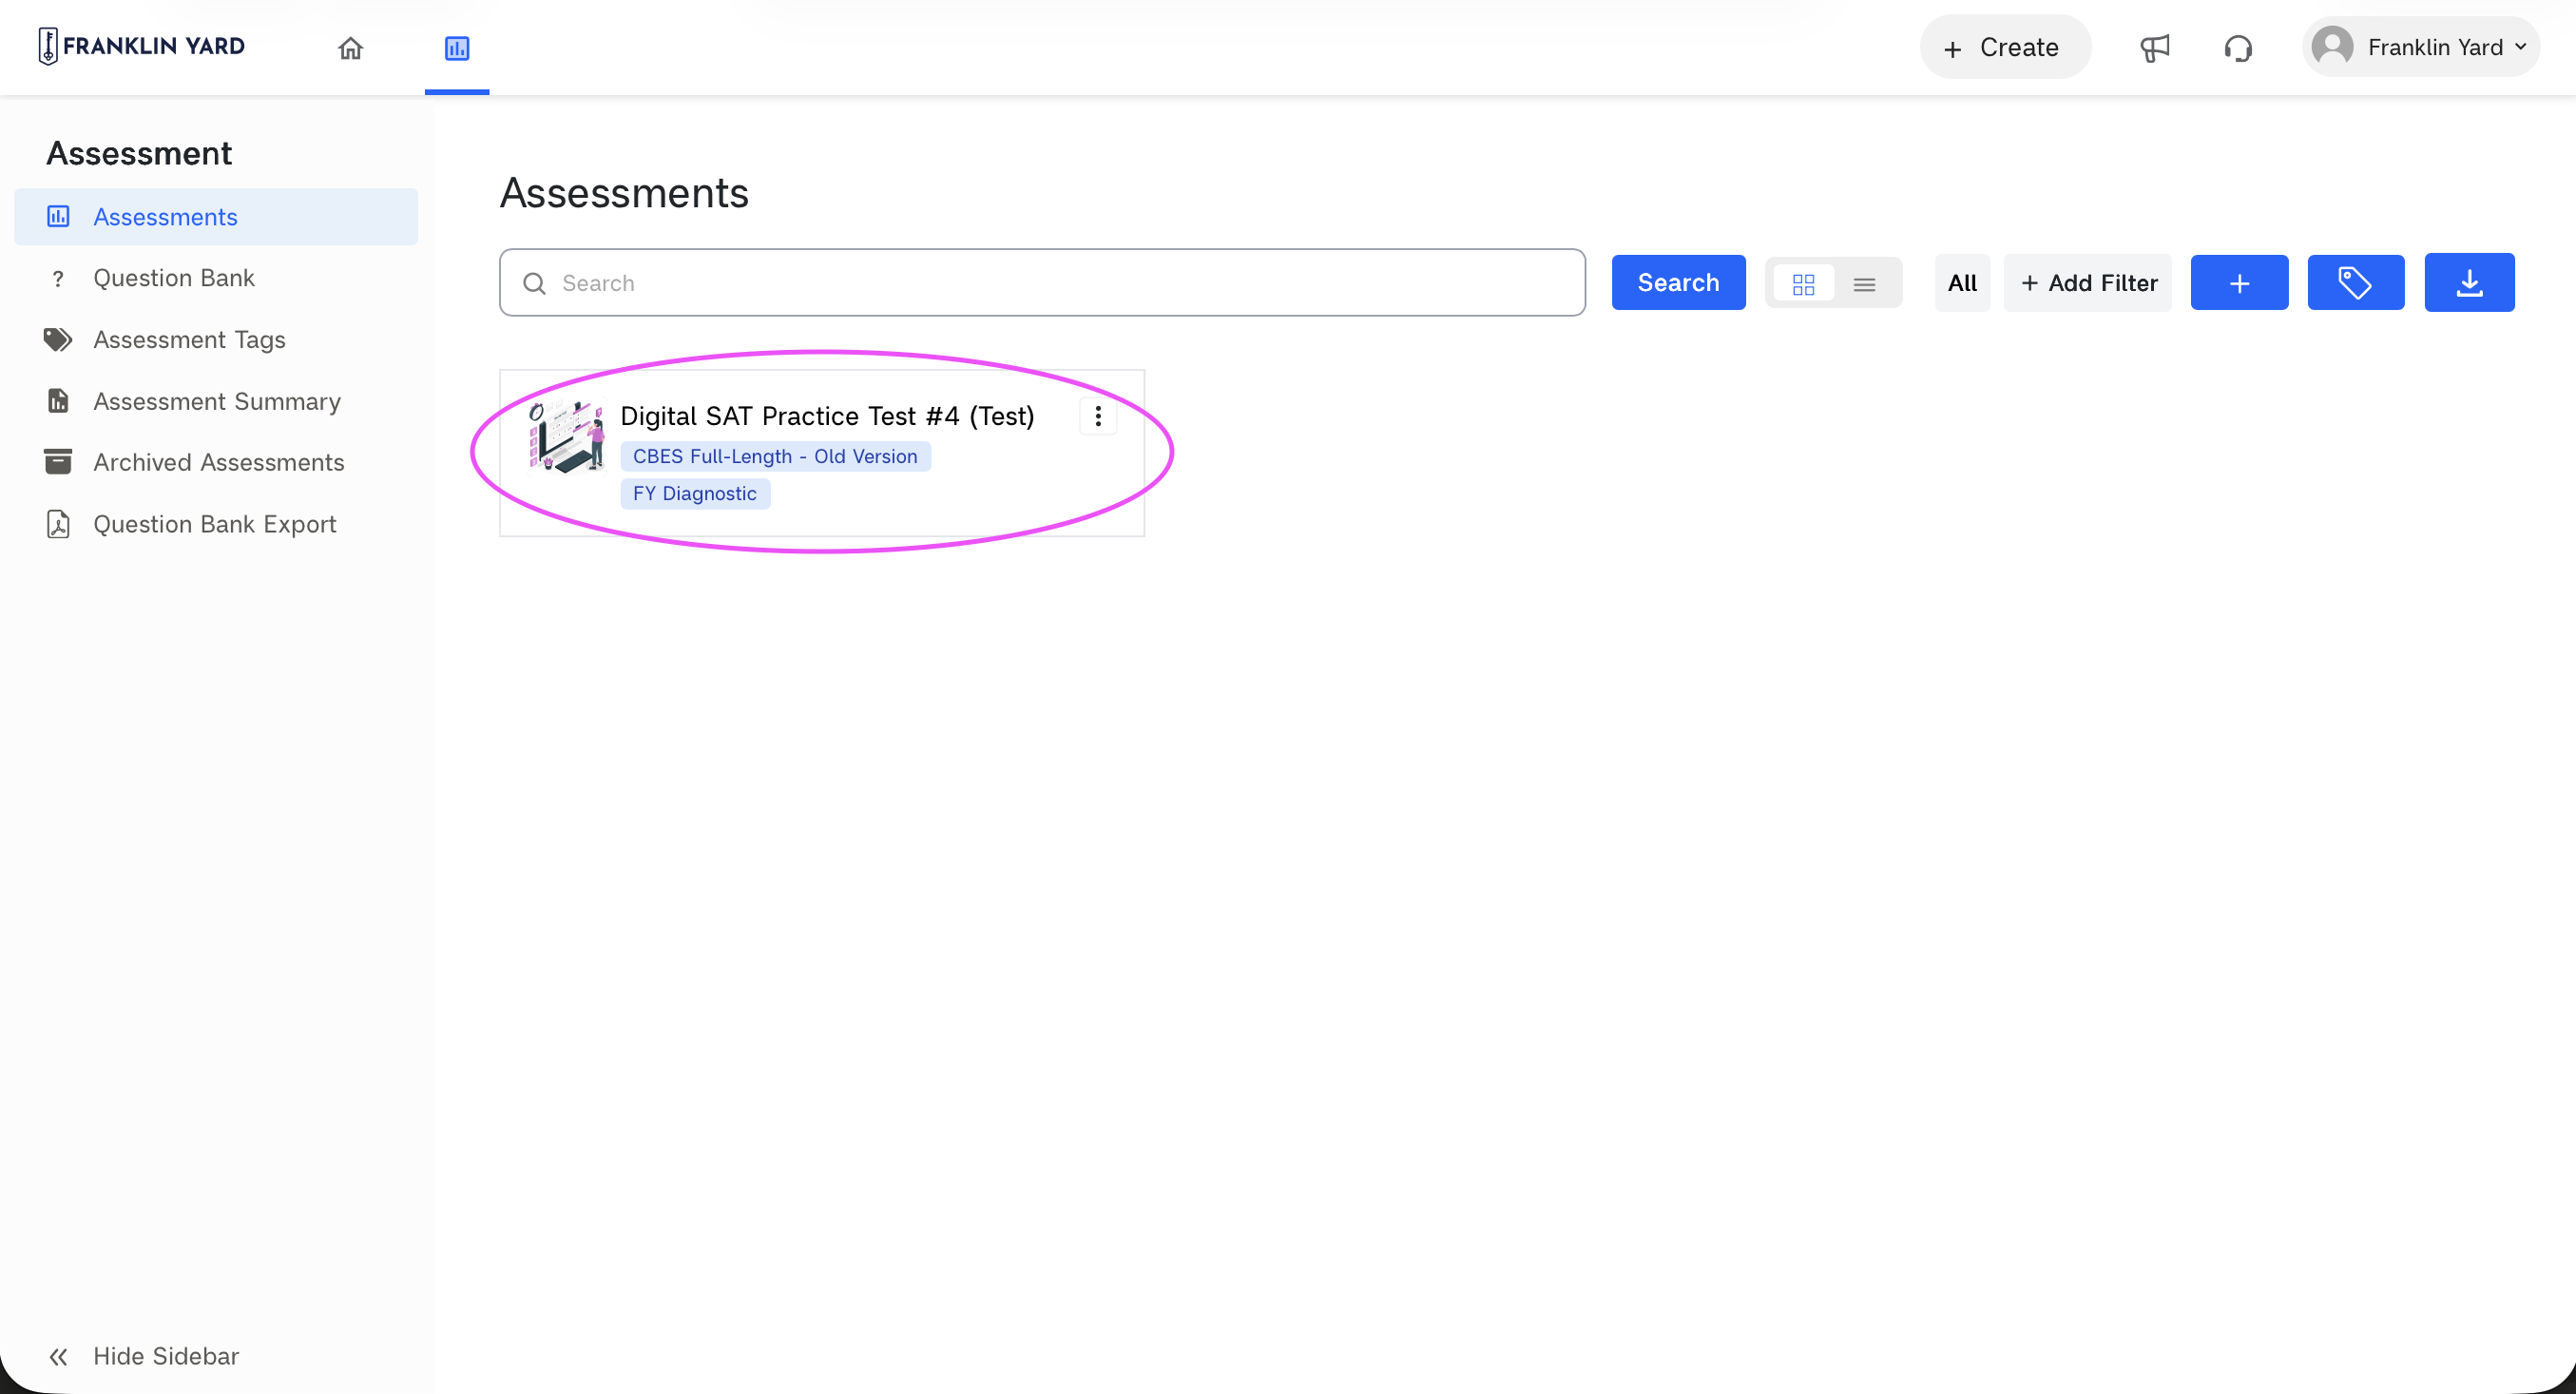Click the Create button

point(2005,47)
